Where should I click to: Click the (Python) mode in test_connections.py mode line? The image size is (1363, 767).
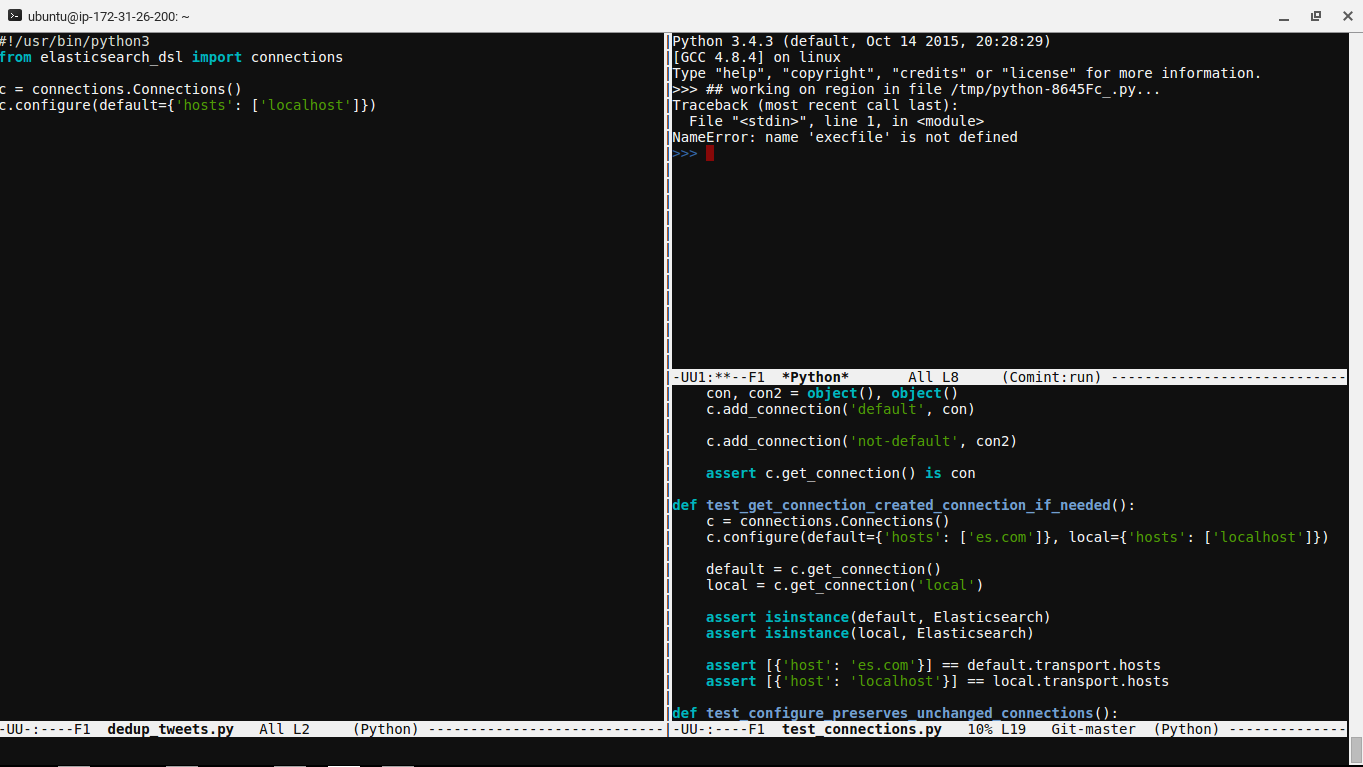coord(1186,729)
